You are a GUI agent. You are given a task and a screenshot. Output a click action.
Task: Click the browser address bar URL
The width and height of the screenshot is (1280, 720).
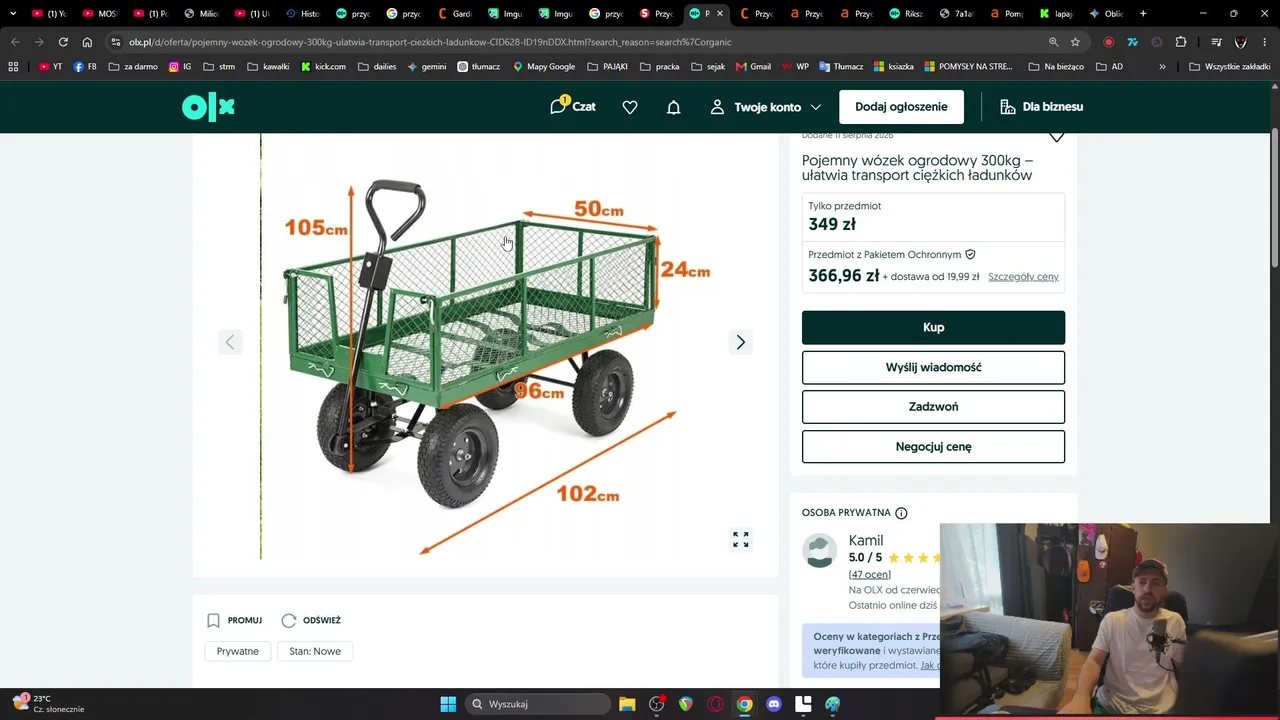click(x=430, y=42)
